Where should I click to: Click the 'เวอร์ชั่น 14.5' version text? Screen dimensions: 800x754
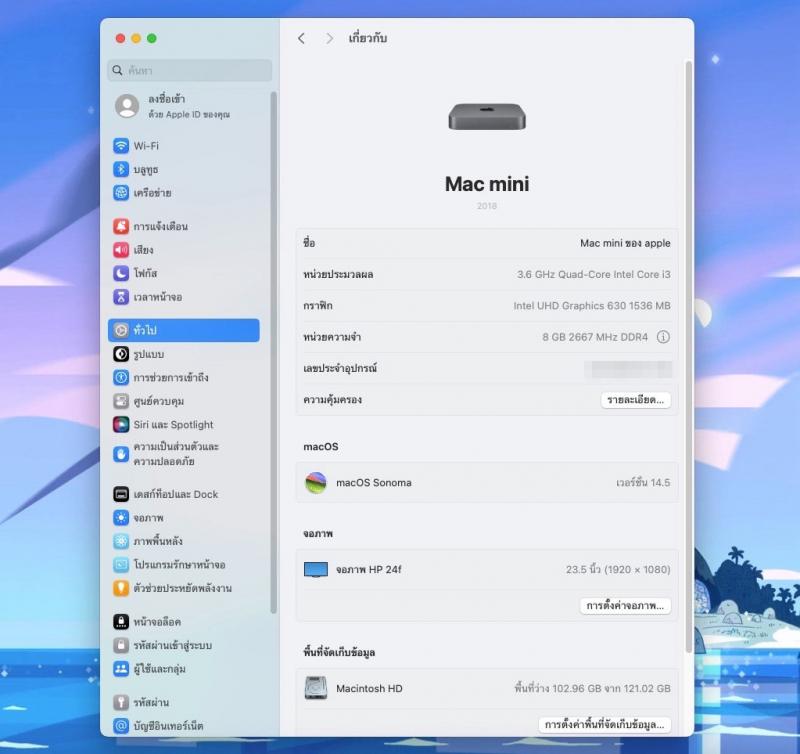point(643,483)
